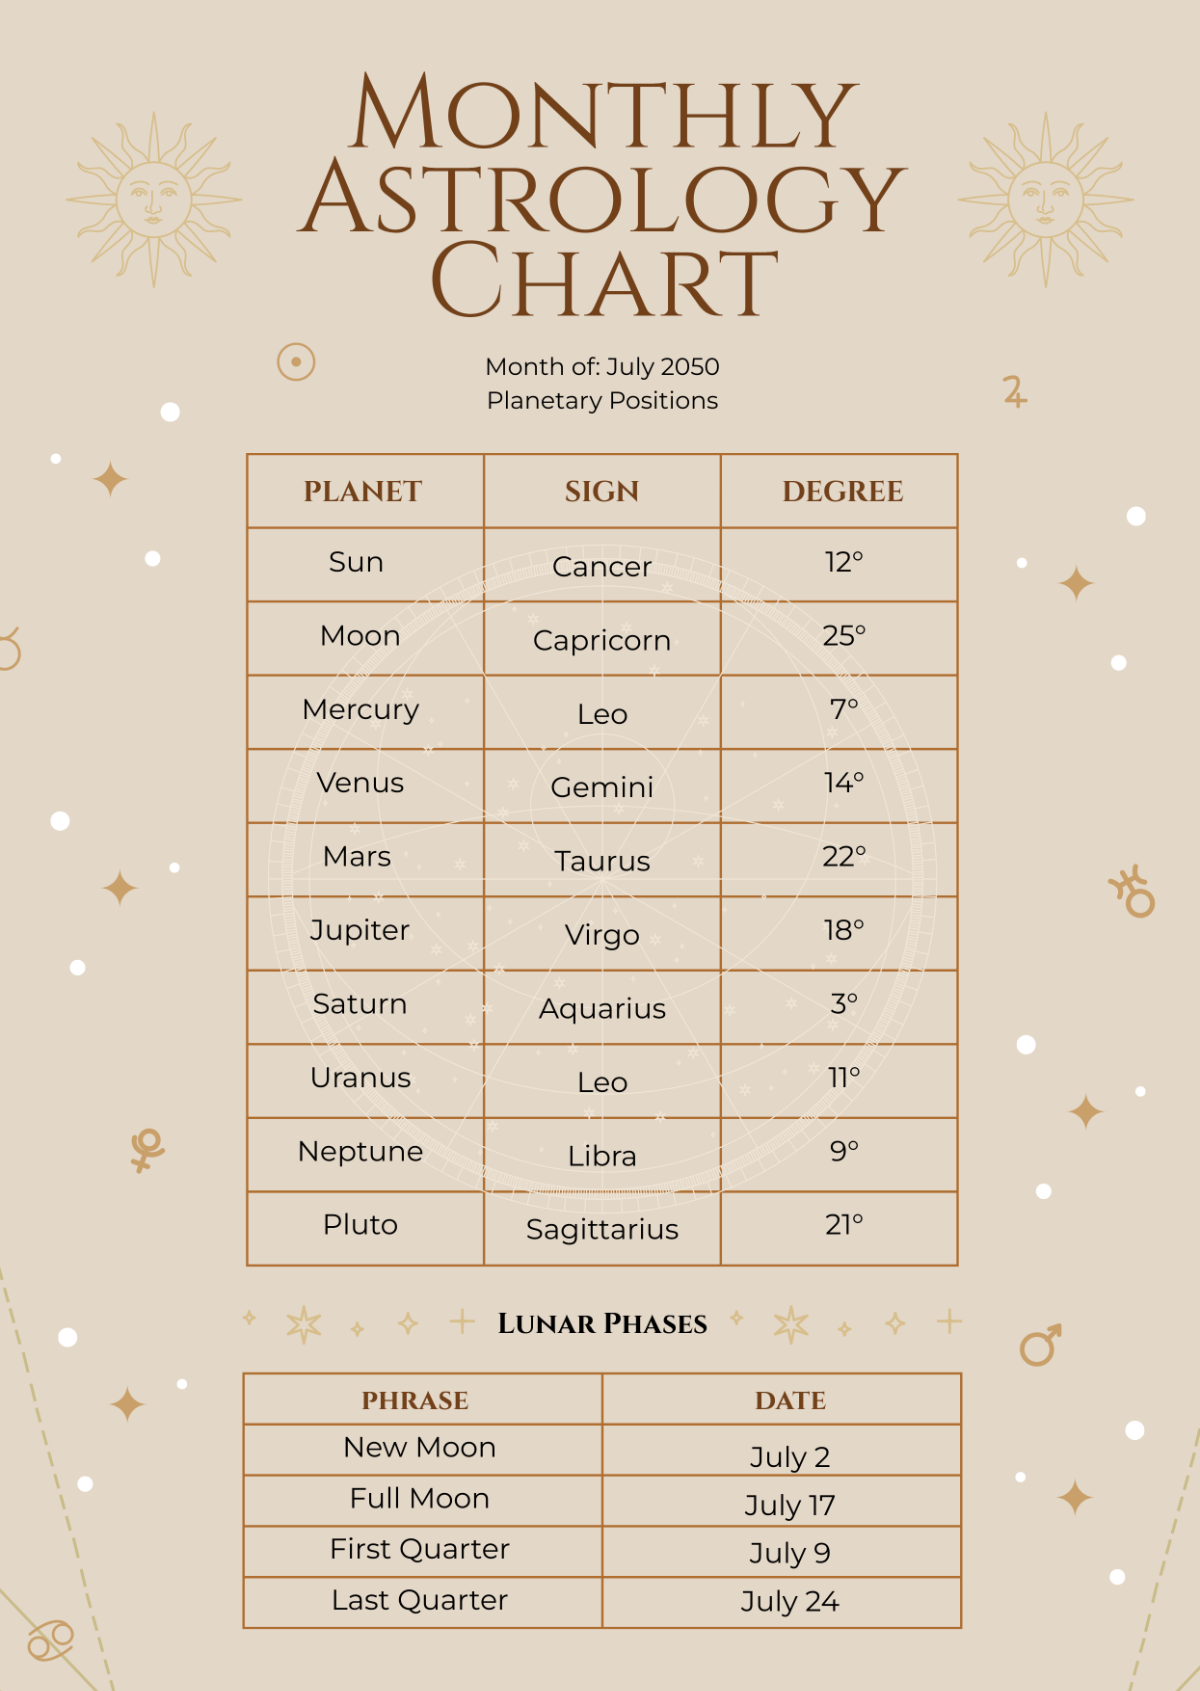Click the PHRASE header in lunar table
The height and width of the screenshot is (1691, 1200).
pyautogui.click(x=415, y=1400)
